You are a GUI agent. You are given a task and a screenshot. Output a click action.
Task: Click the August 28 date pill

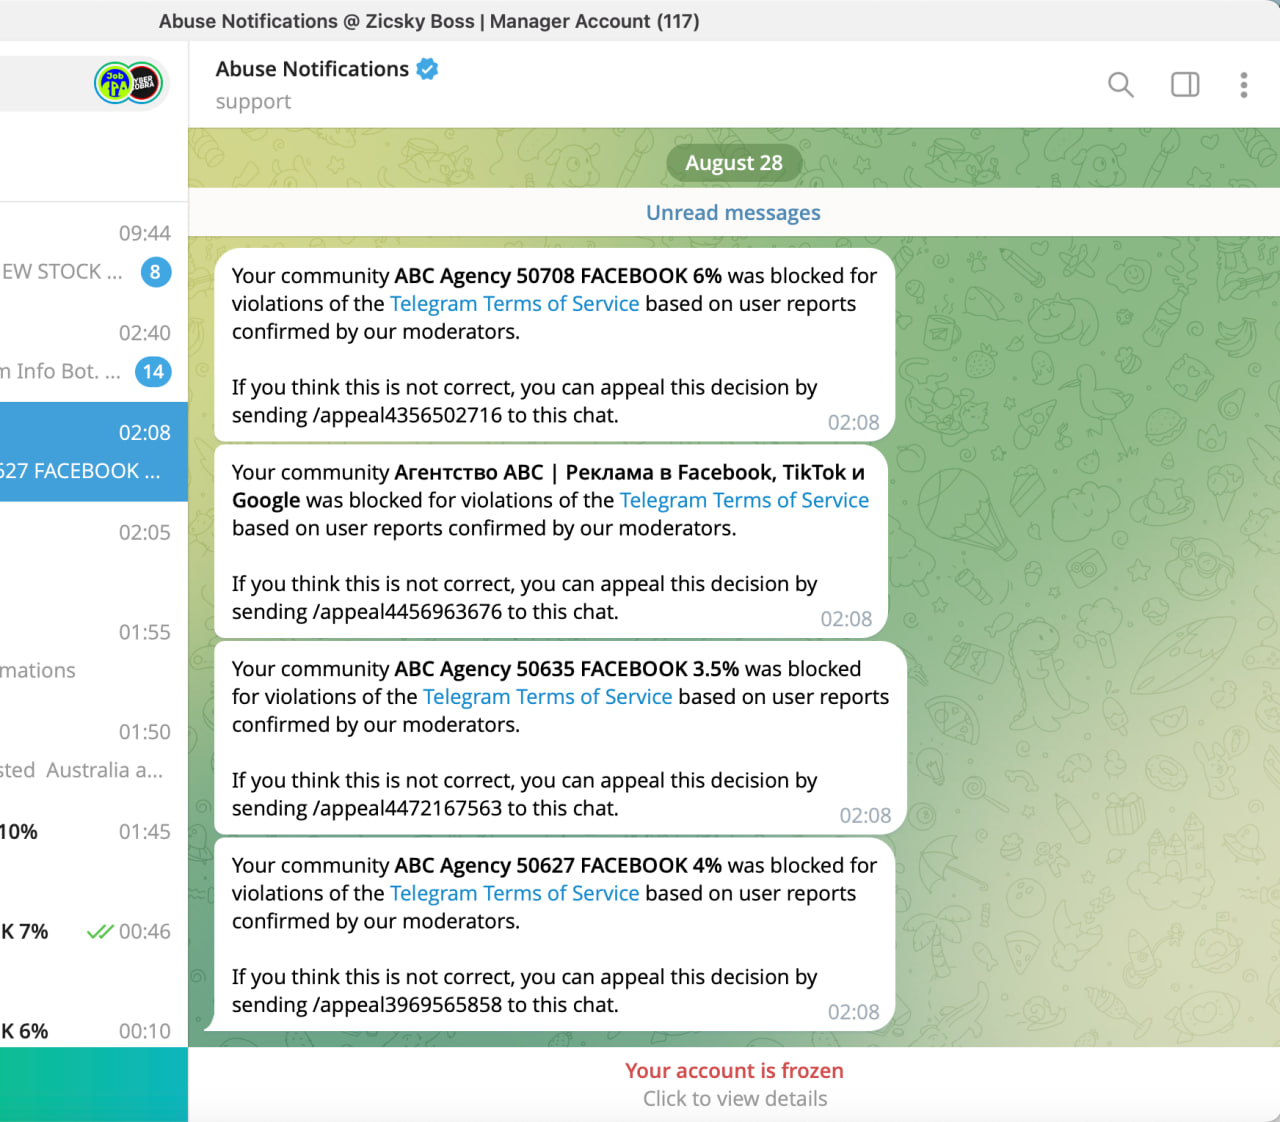click(x=734, y=163)
